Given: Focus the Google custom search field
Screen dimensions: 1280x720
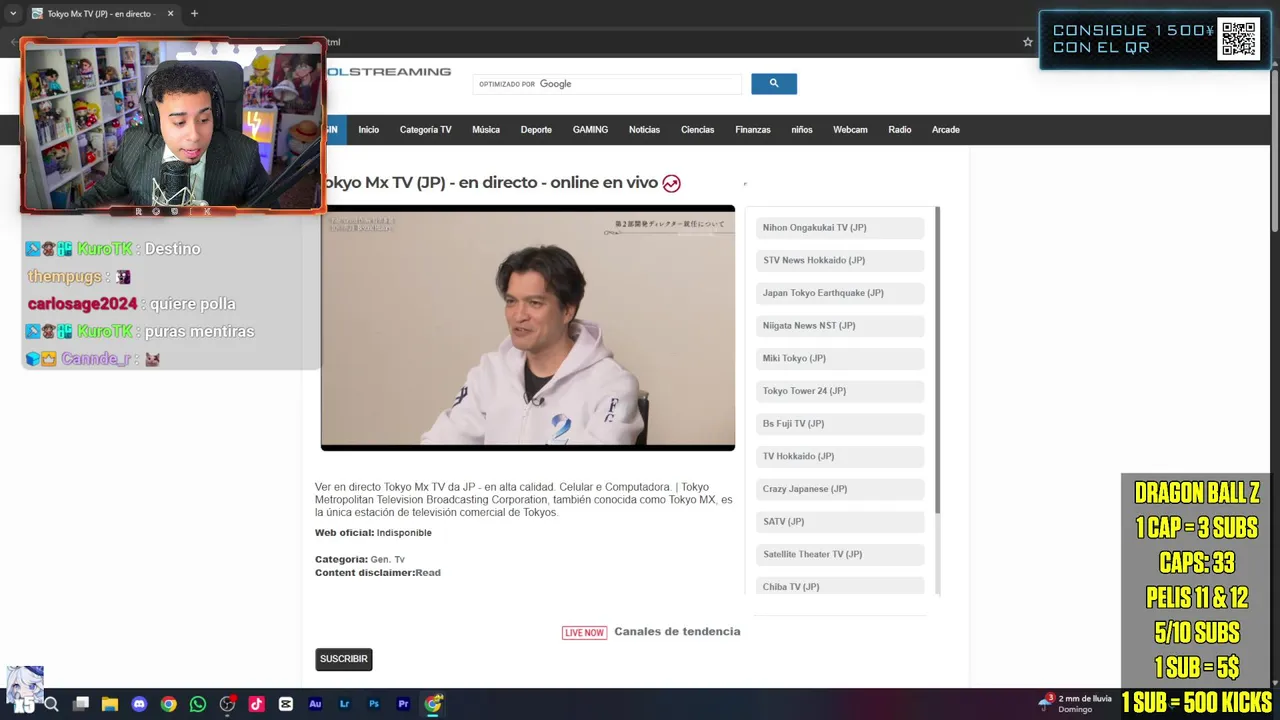Looking at the screenshot, I should [x=607, y=84].
